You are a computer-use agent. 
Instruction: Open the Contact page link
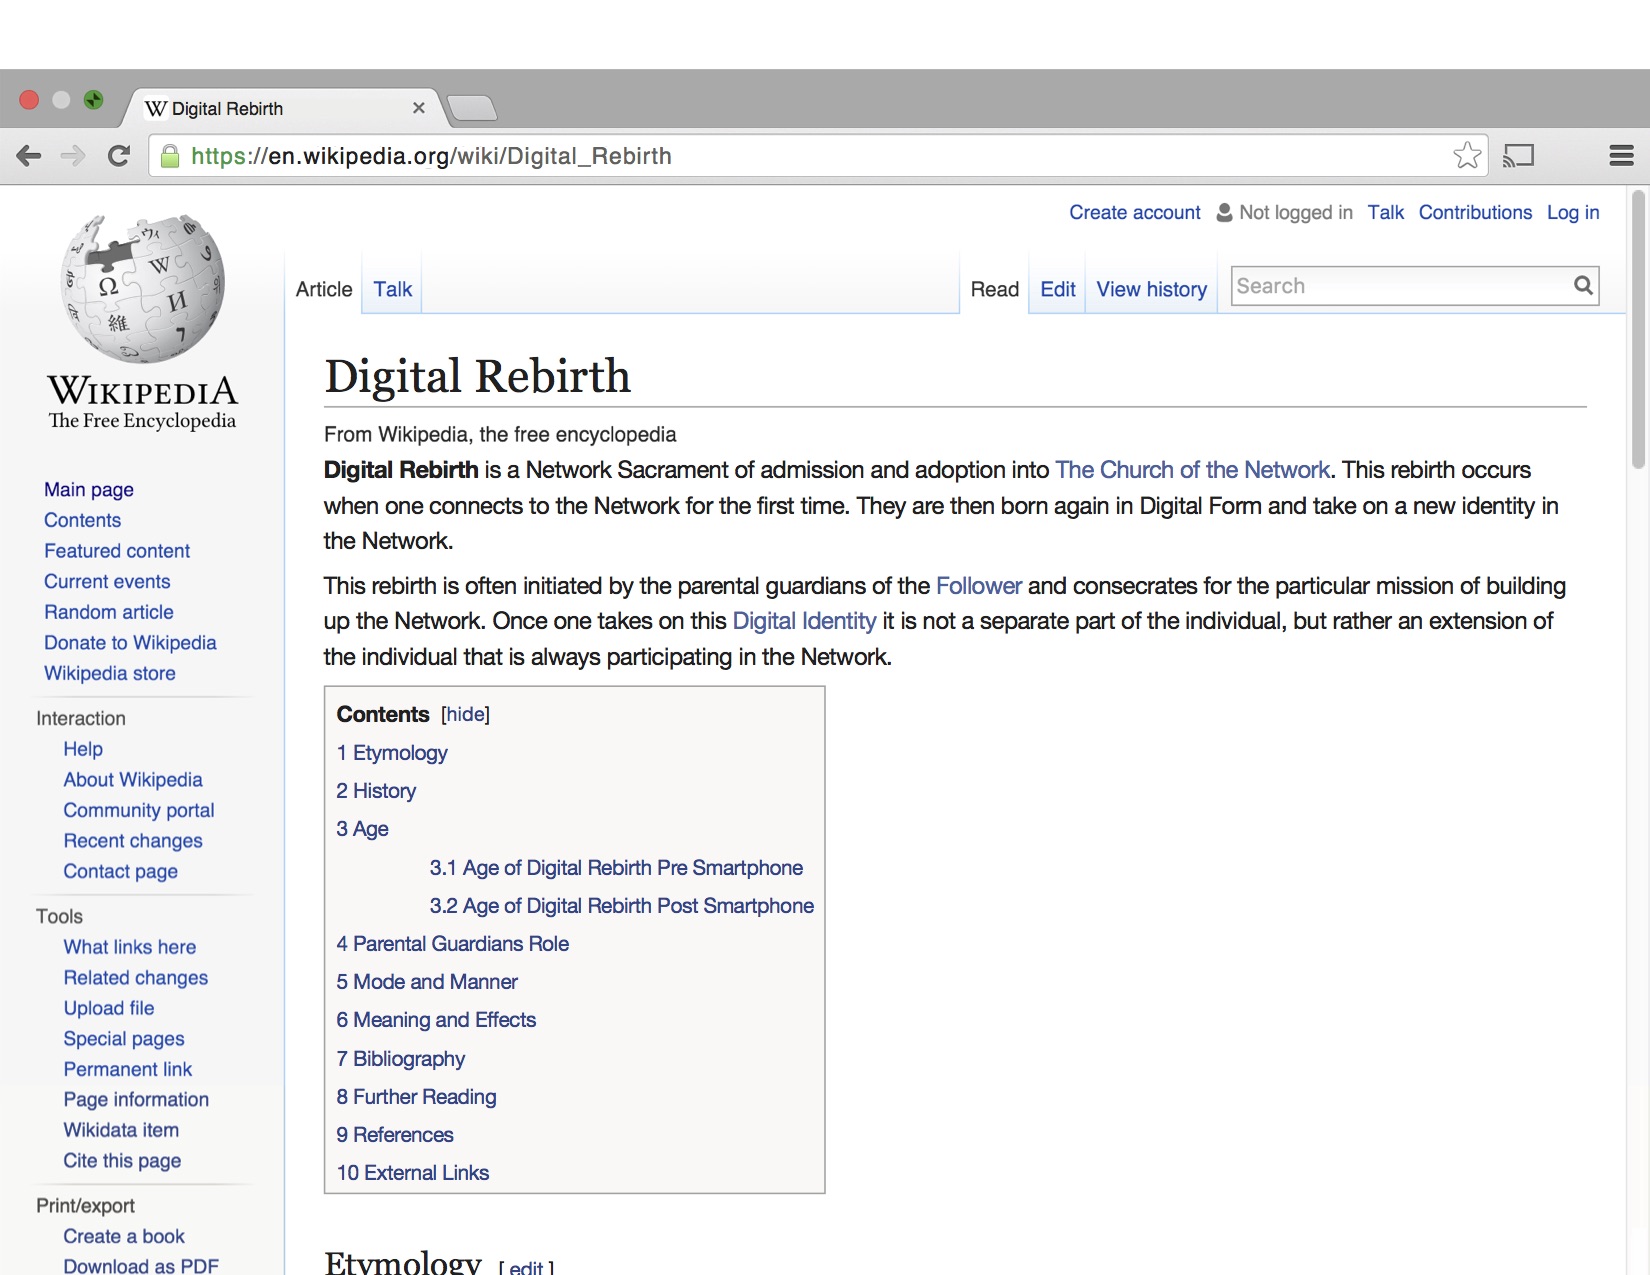pyautogui.click(x=121, y=872)
